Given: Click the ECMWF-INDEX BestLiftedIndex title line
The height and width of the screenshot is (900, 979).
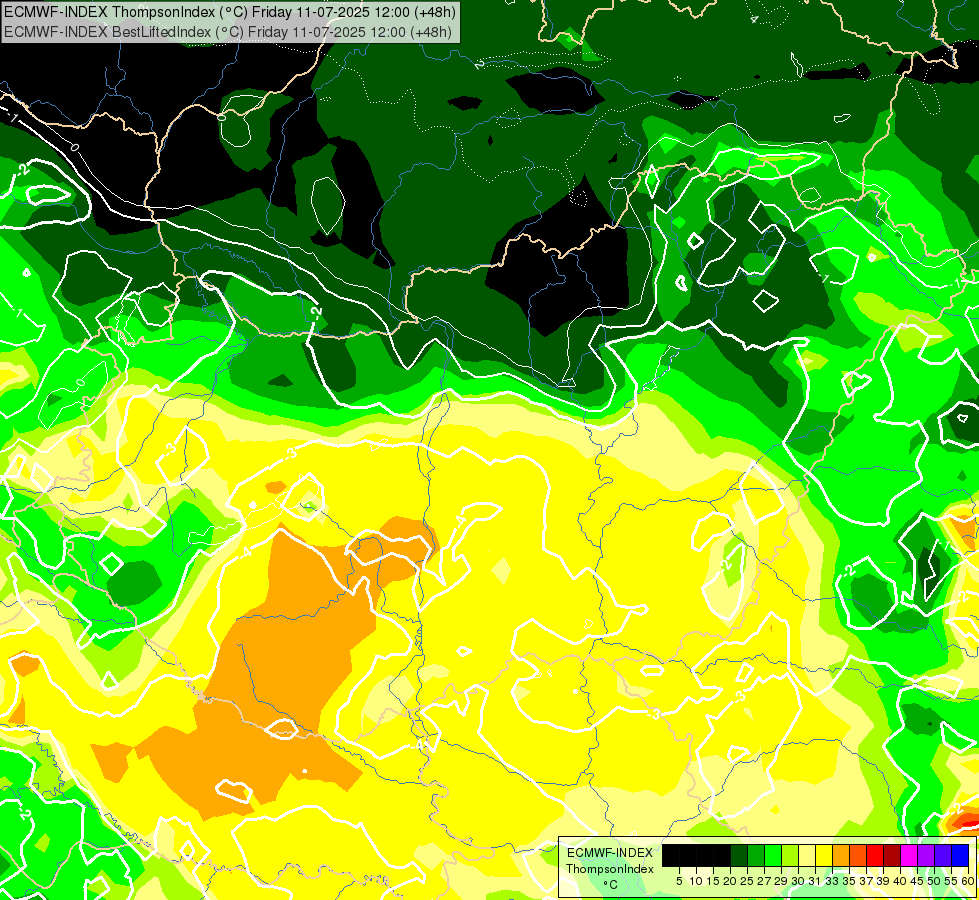Looking at the screenshot, I should click(227, 31).
